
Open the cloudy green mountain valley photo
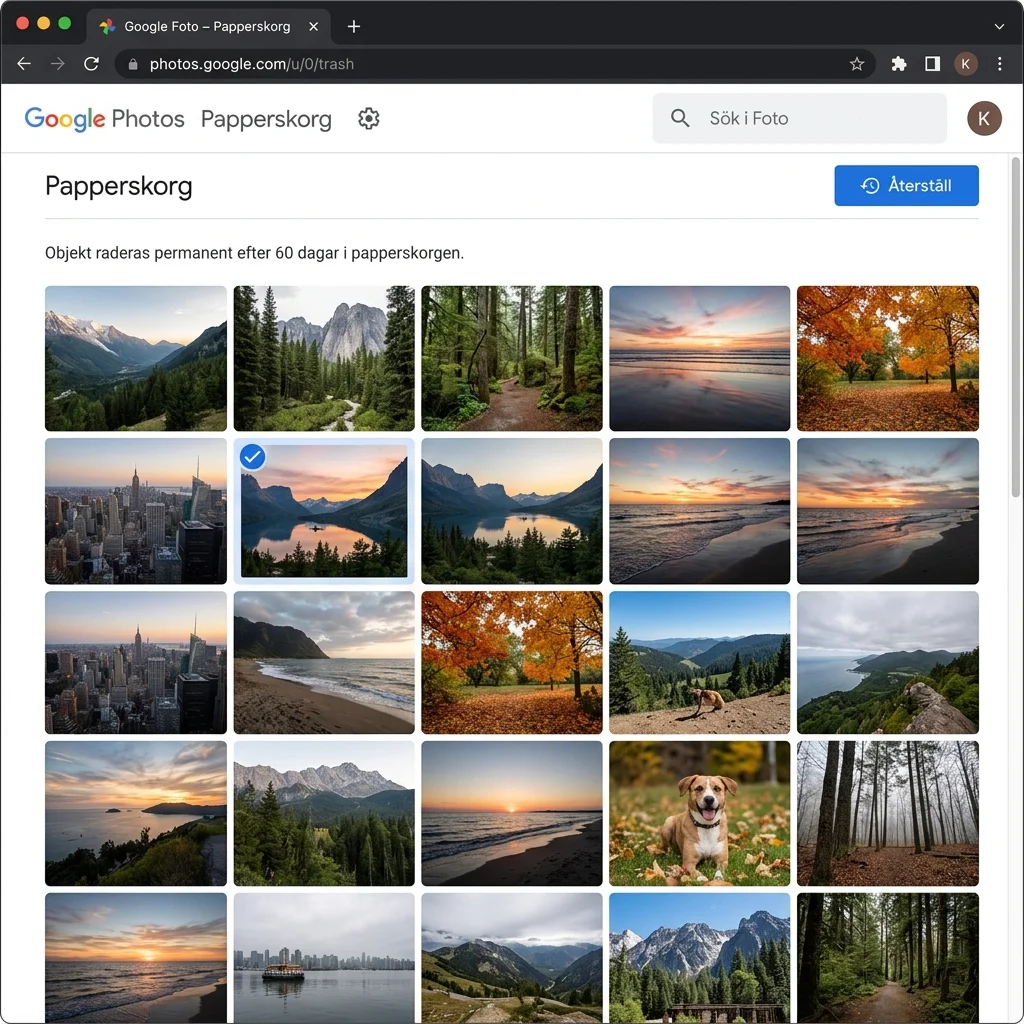point(511,957)
